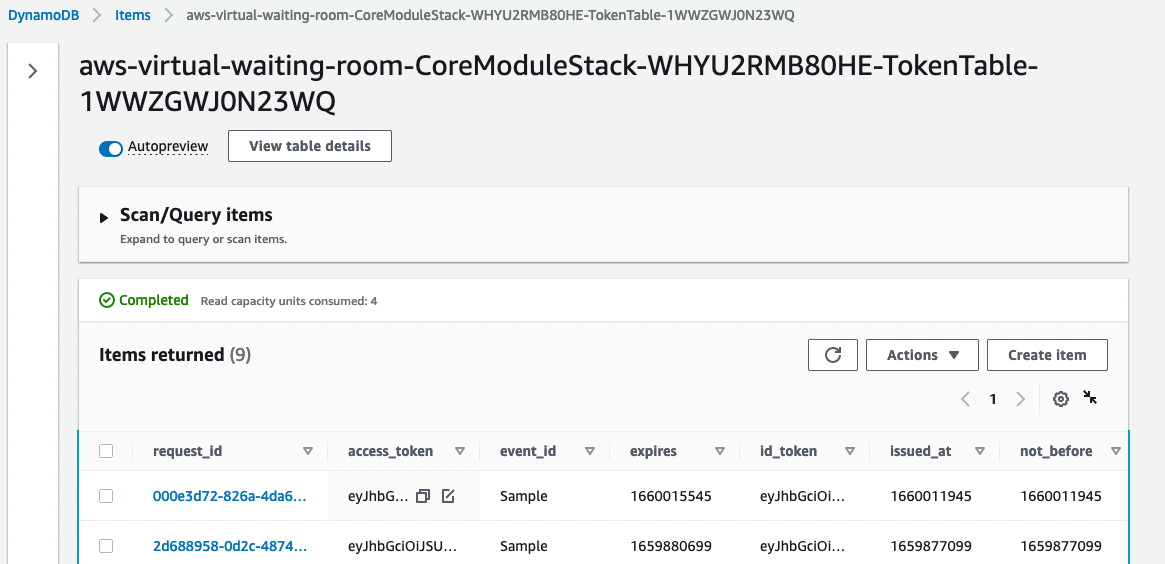Sort by id_token column arrow
The width and height of the screenshot is (1165, 564).
(x=850, y=451)
